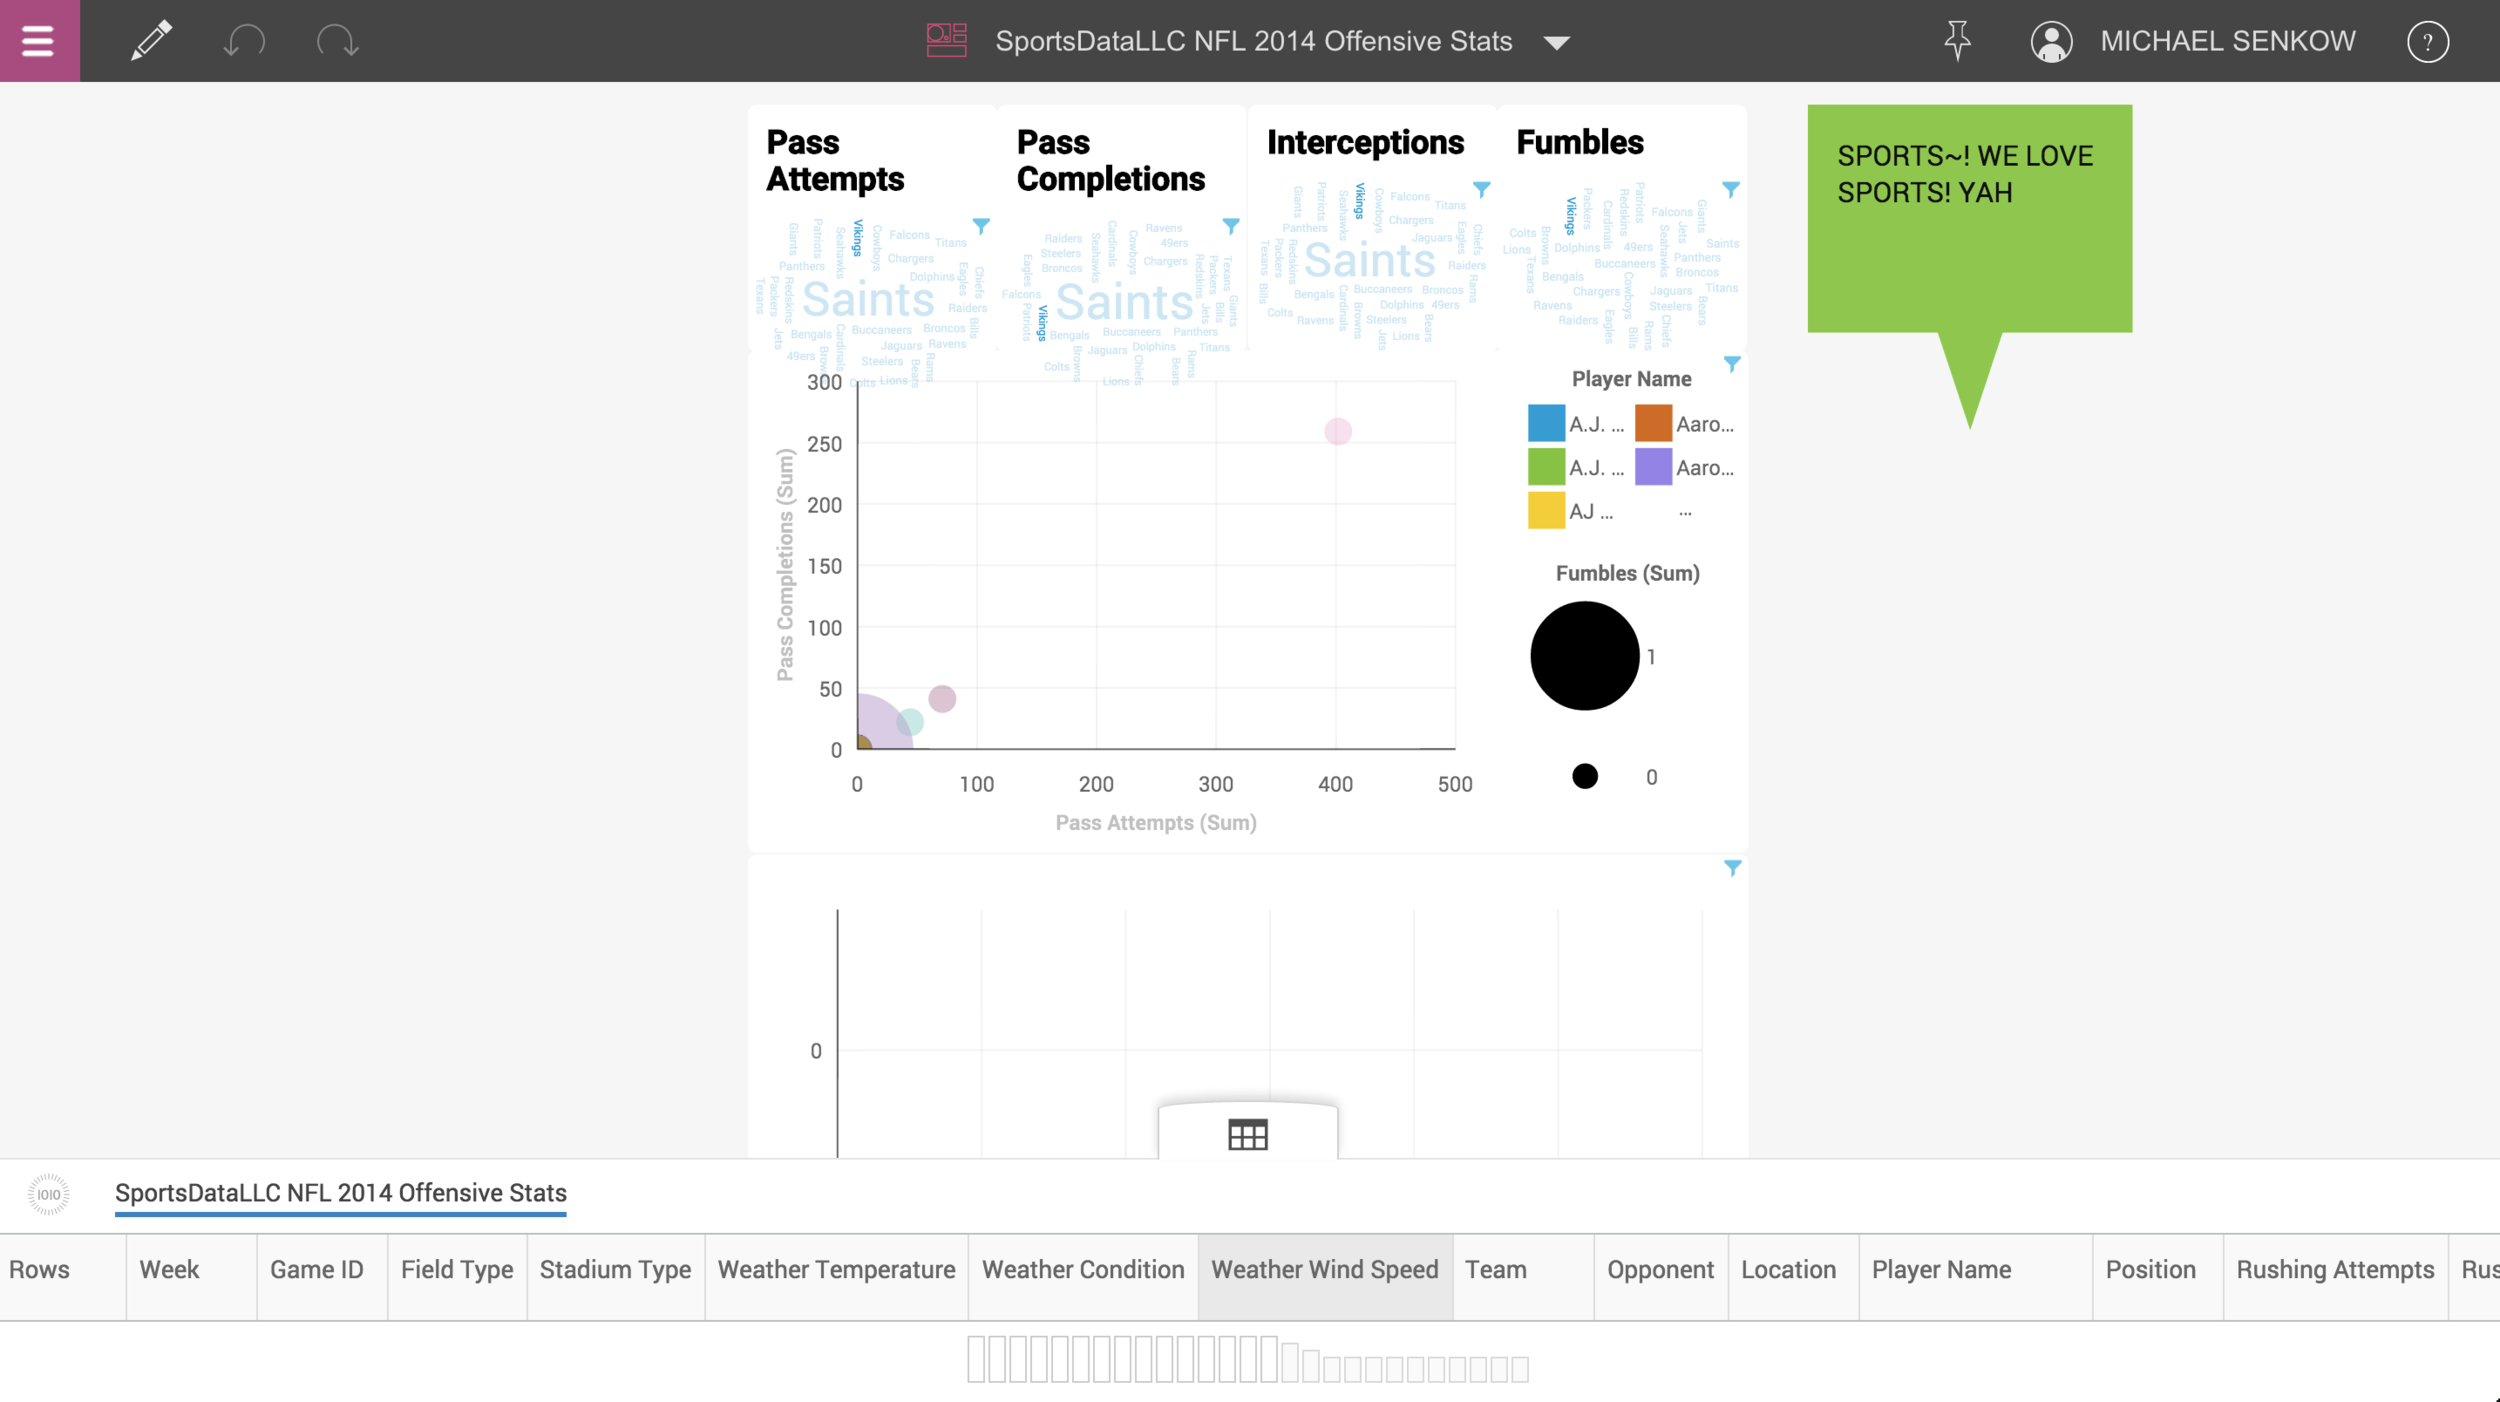
Task: Switch to SportsDataLLC NFL 2014 Offensive Stats tab
Action: [x=341, y=1192]
